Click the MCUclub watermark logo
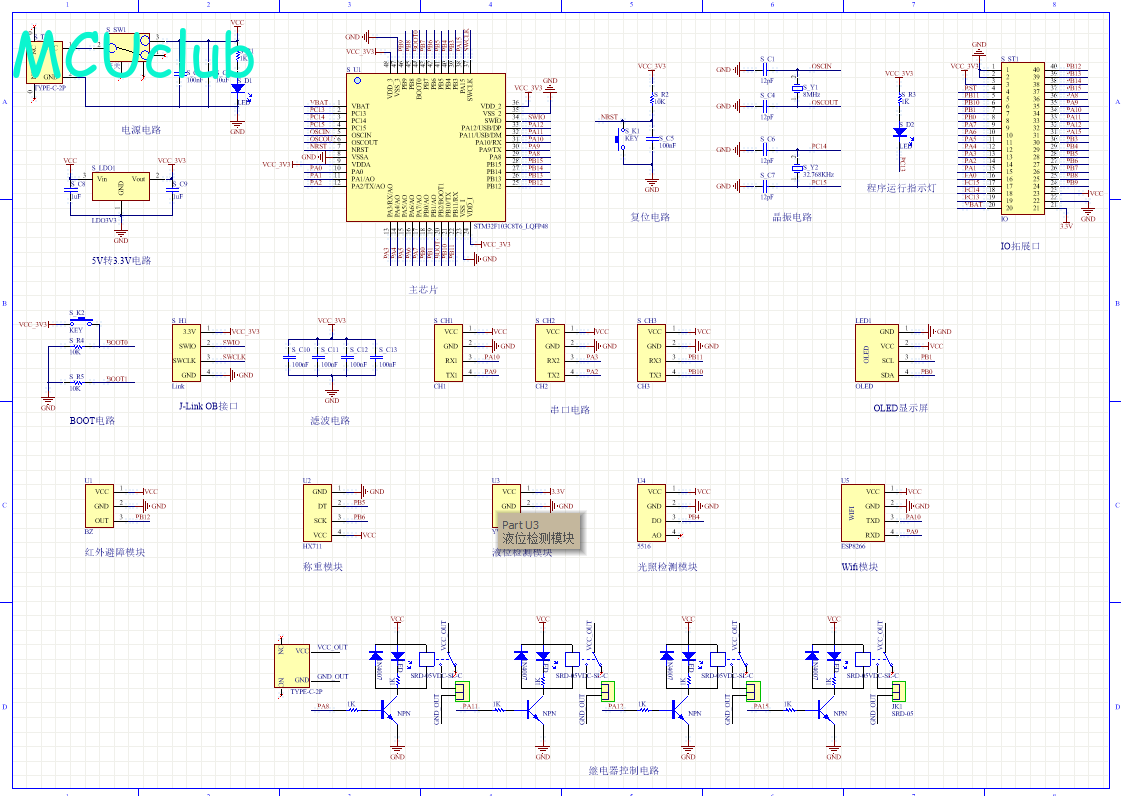Viewport: 1121px width, 796px height. click(x=134, y=55)
